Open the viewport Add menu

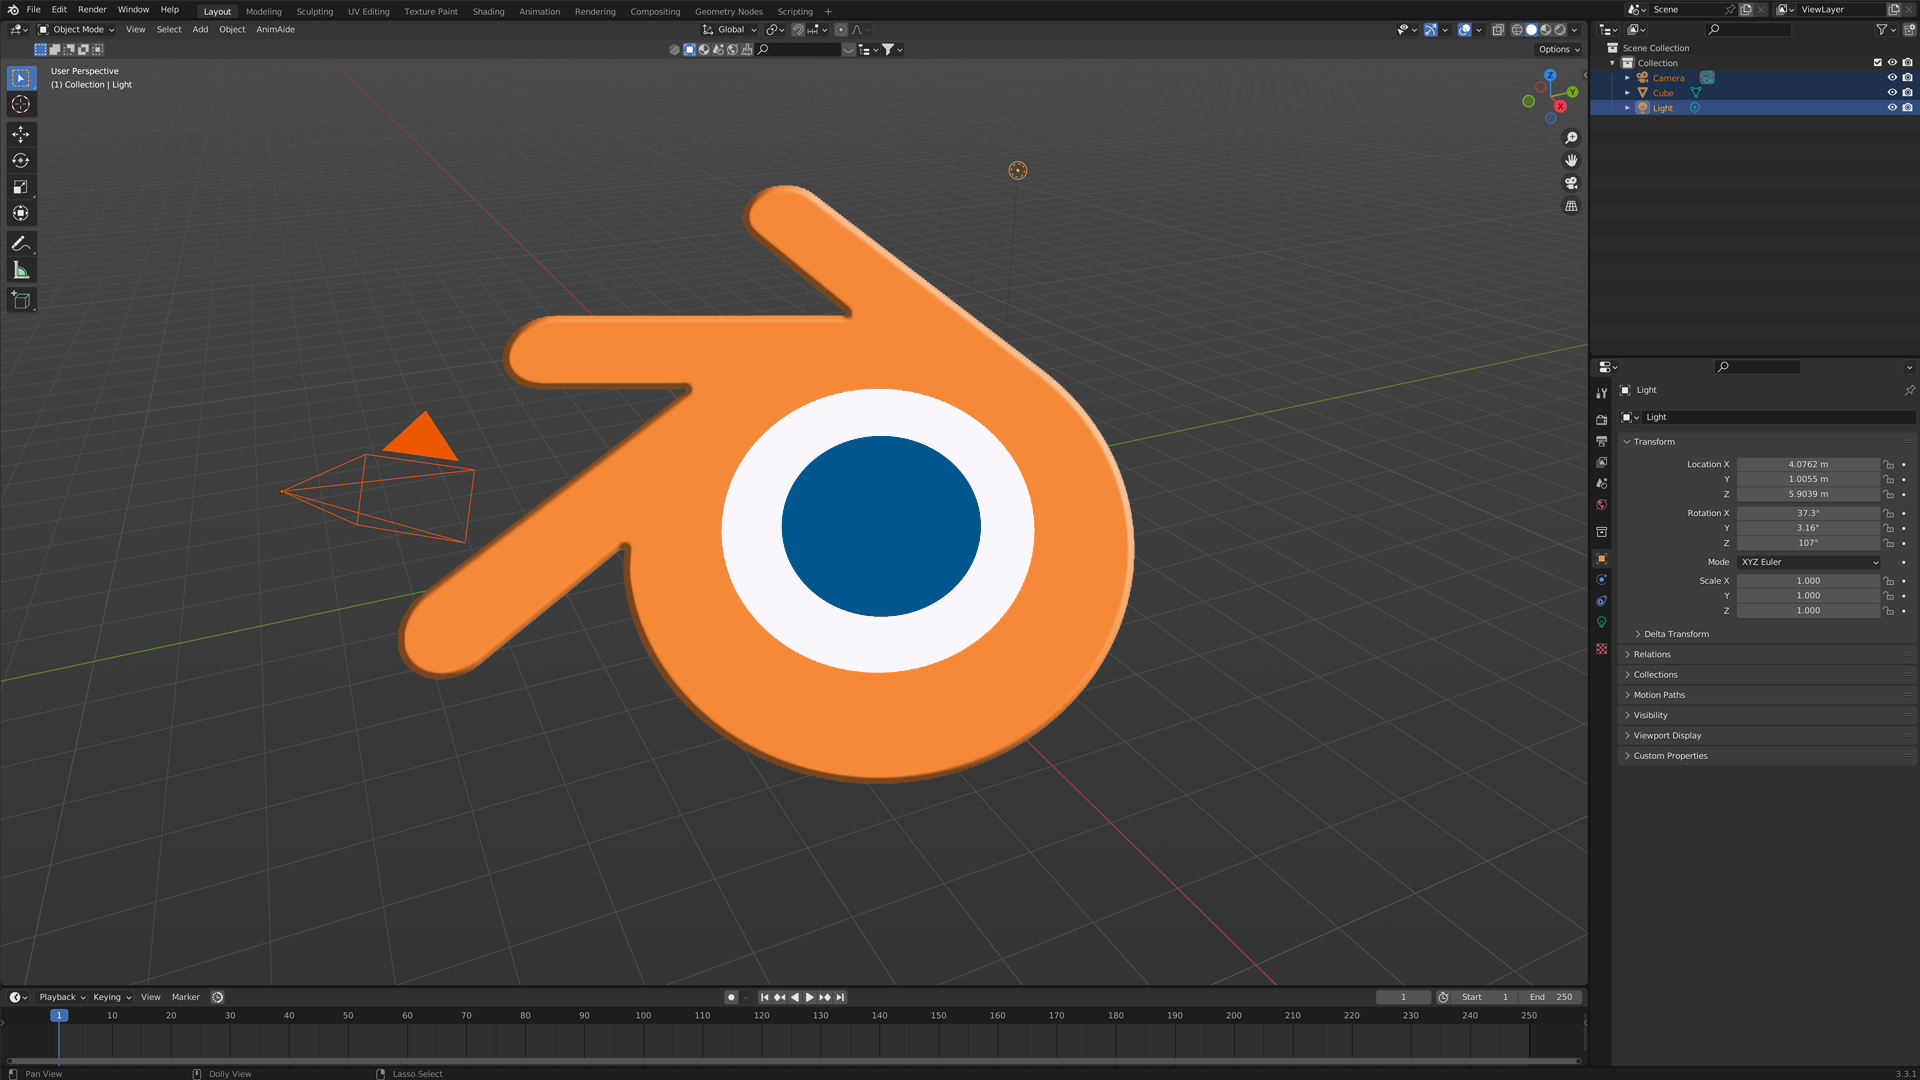[x=200, y=30]
